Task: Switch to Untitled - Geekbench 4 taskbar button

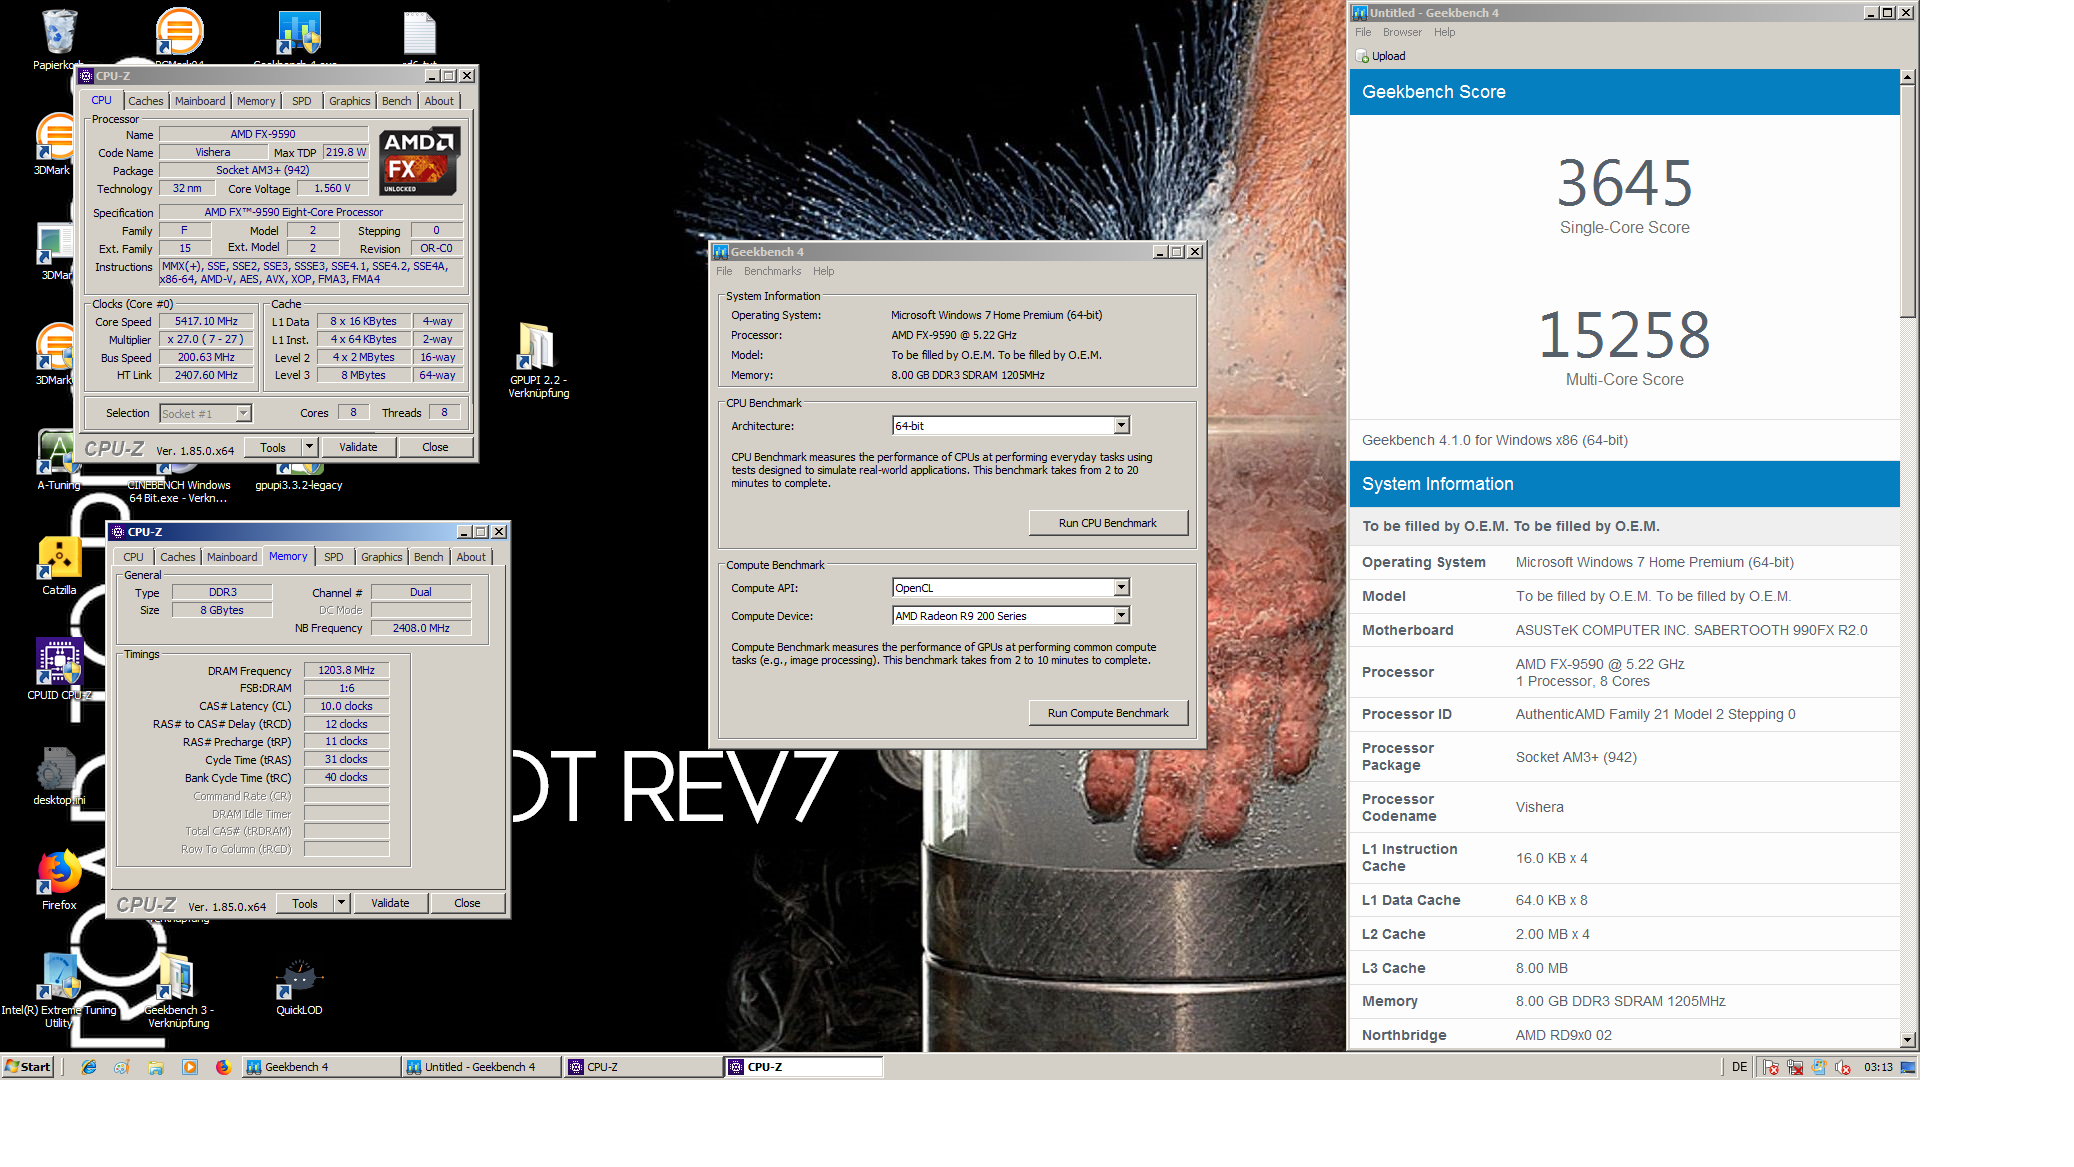Action: pyautogui.click(x=481, y=1067)
